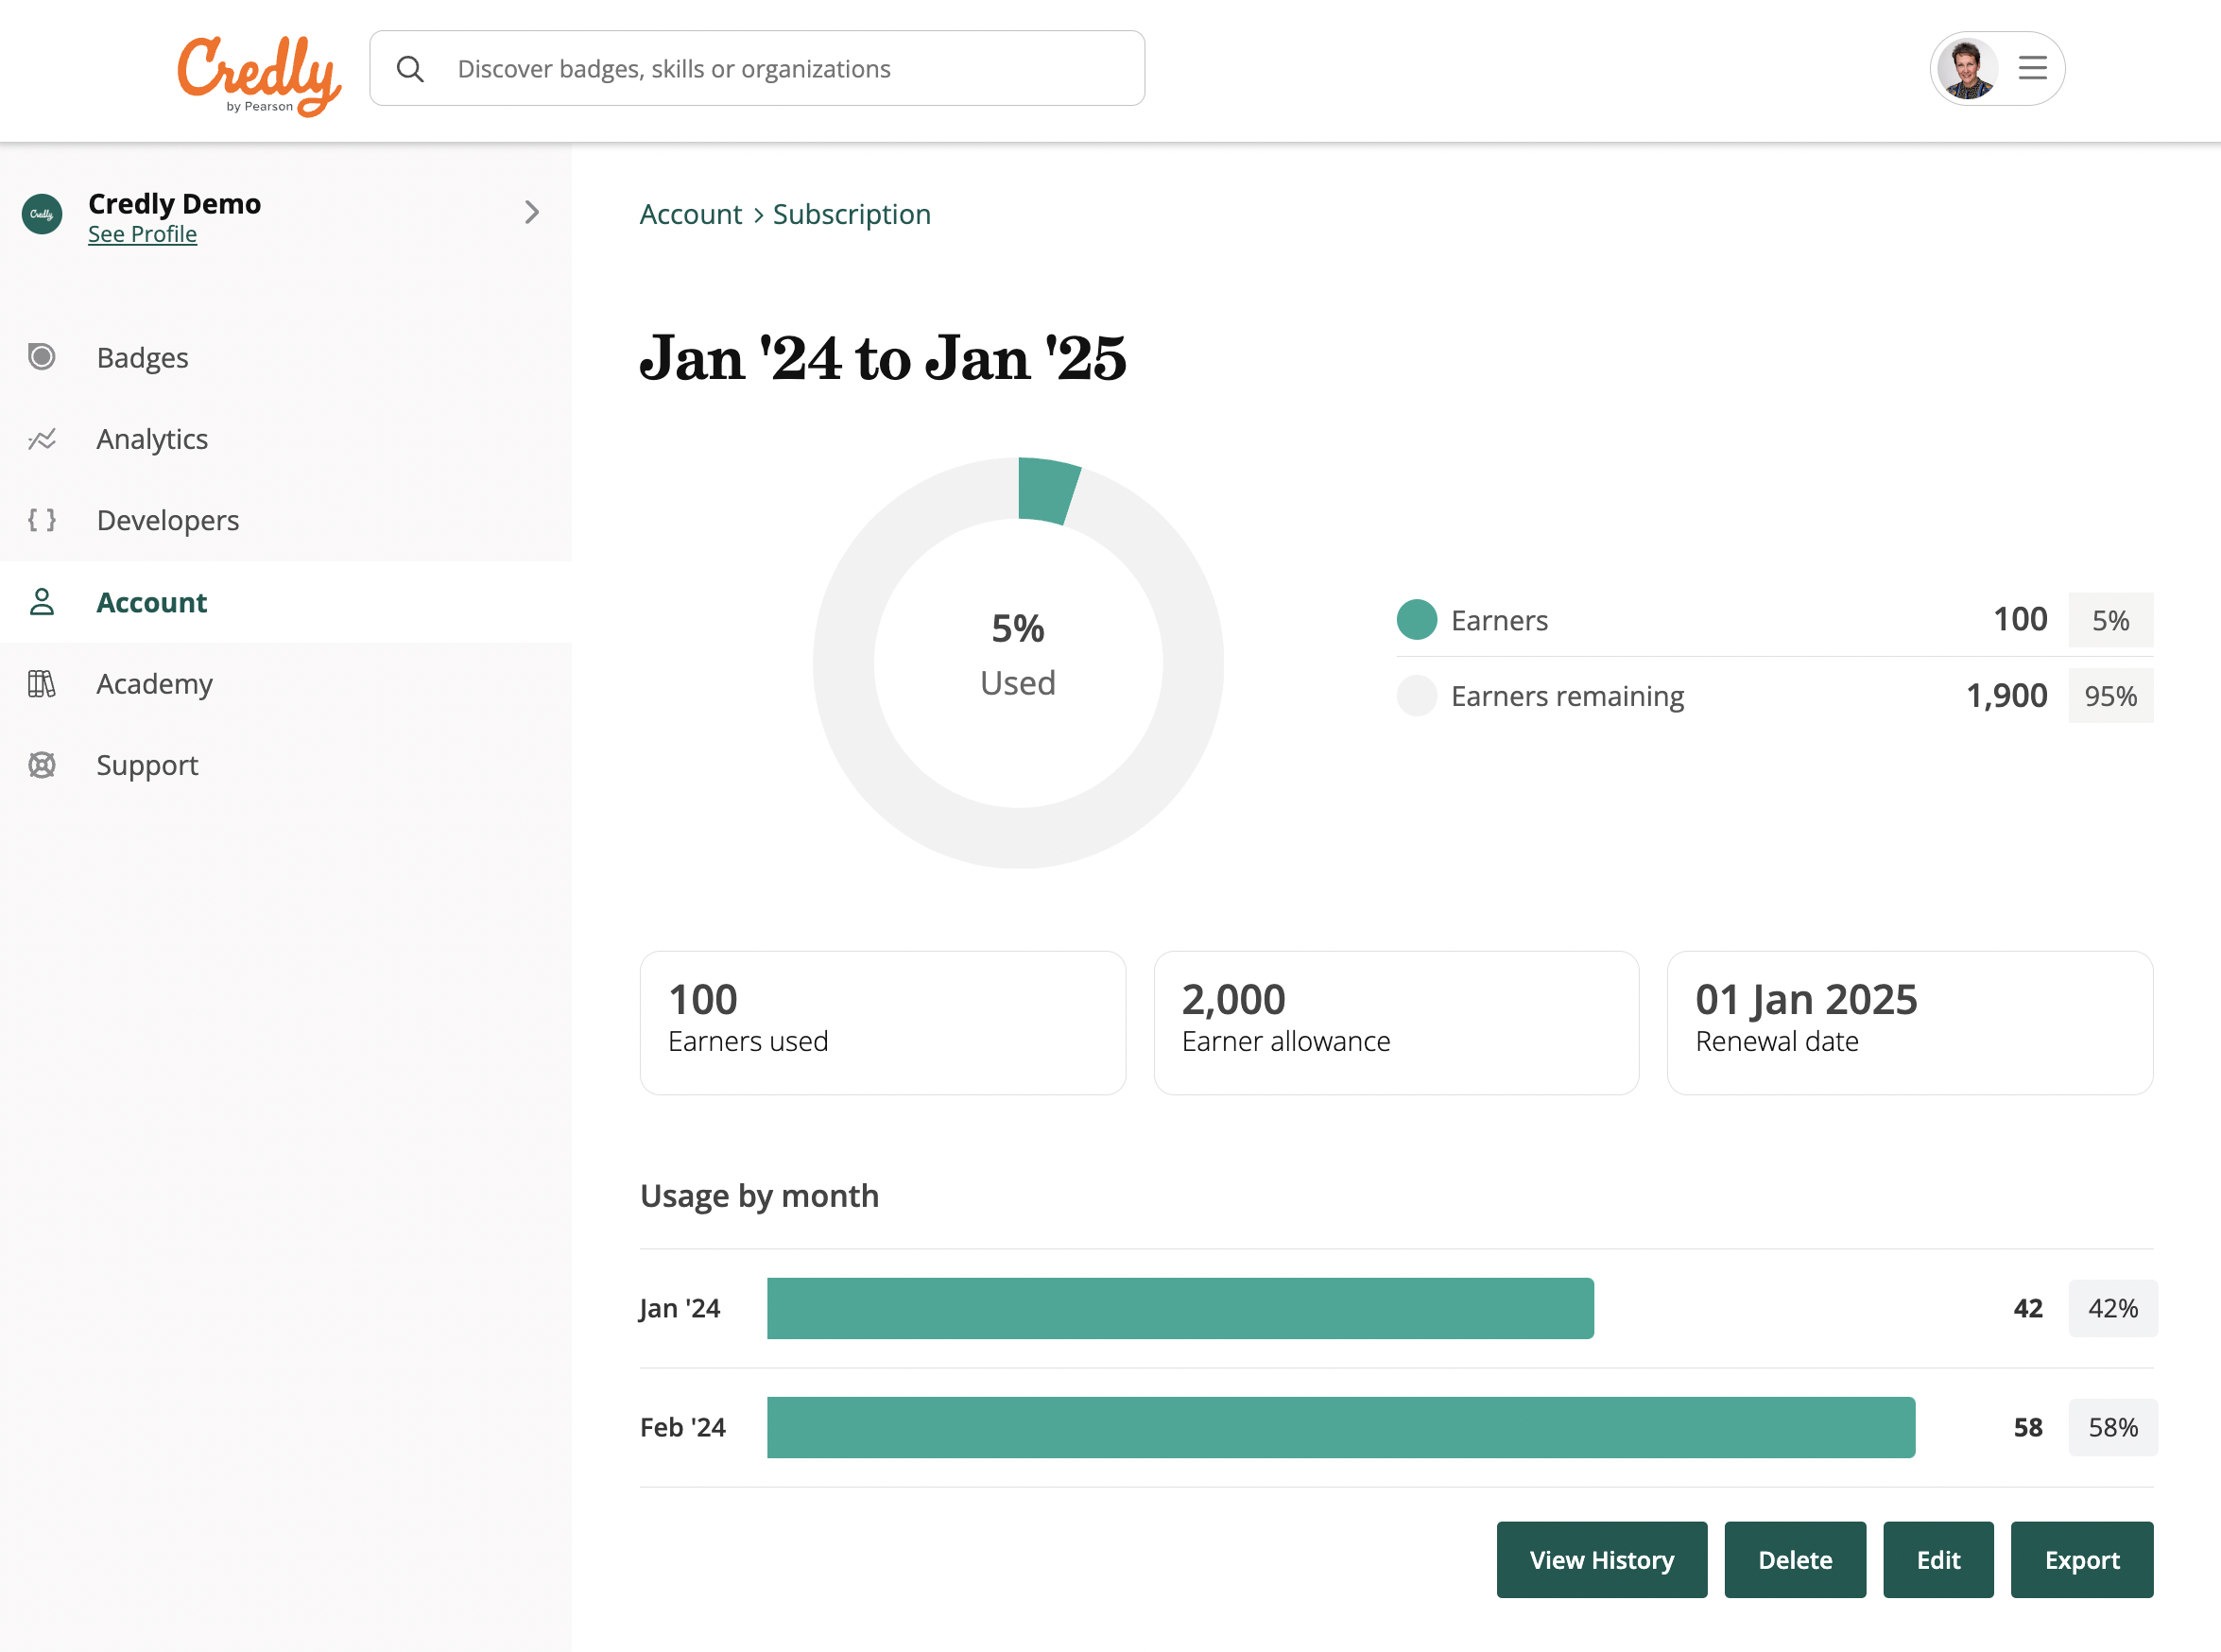2221x1652 pixels.
Task: Click the Credly Demo organization logo
Action: pyautogui.click(x=42, y=214)
